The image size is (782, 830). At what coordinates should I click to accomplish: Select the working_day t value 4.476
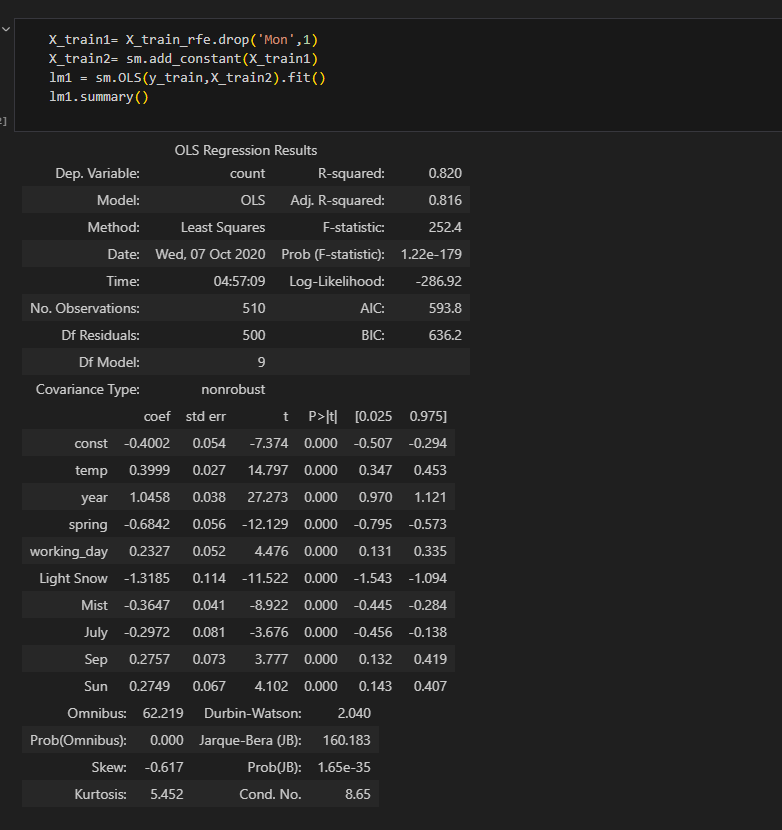271,551
